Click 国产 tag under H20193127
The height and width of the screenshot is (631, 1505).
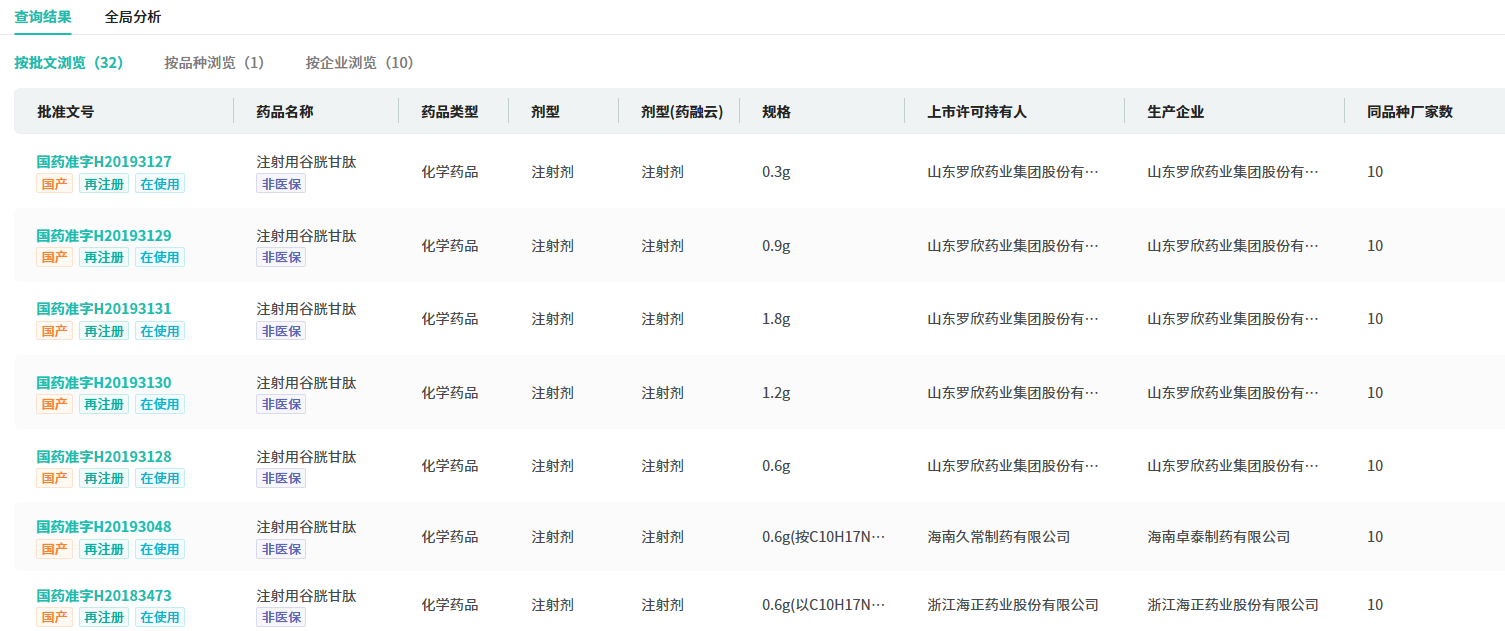[55, 184]
